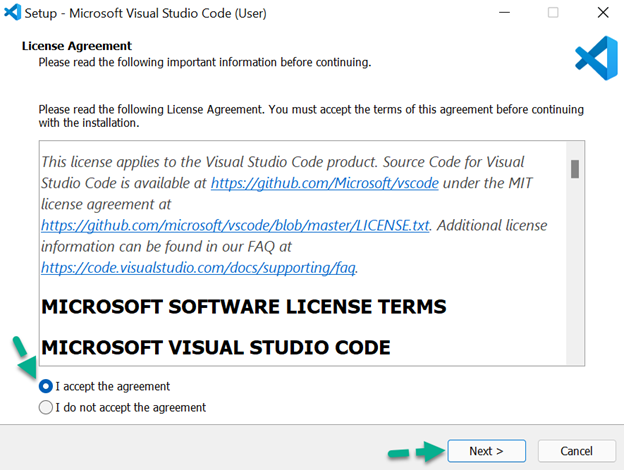This screenshot has height=470, width=624.
Task: Click the 'License Agreement' page title
Action: tap(76, 46)
